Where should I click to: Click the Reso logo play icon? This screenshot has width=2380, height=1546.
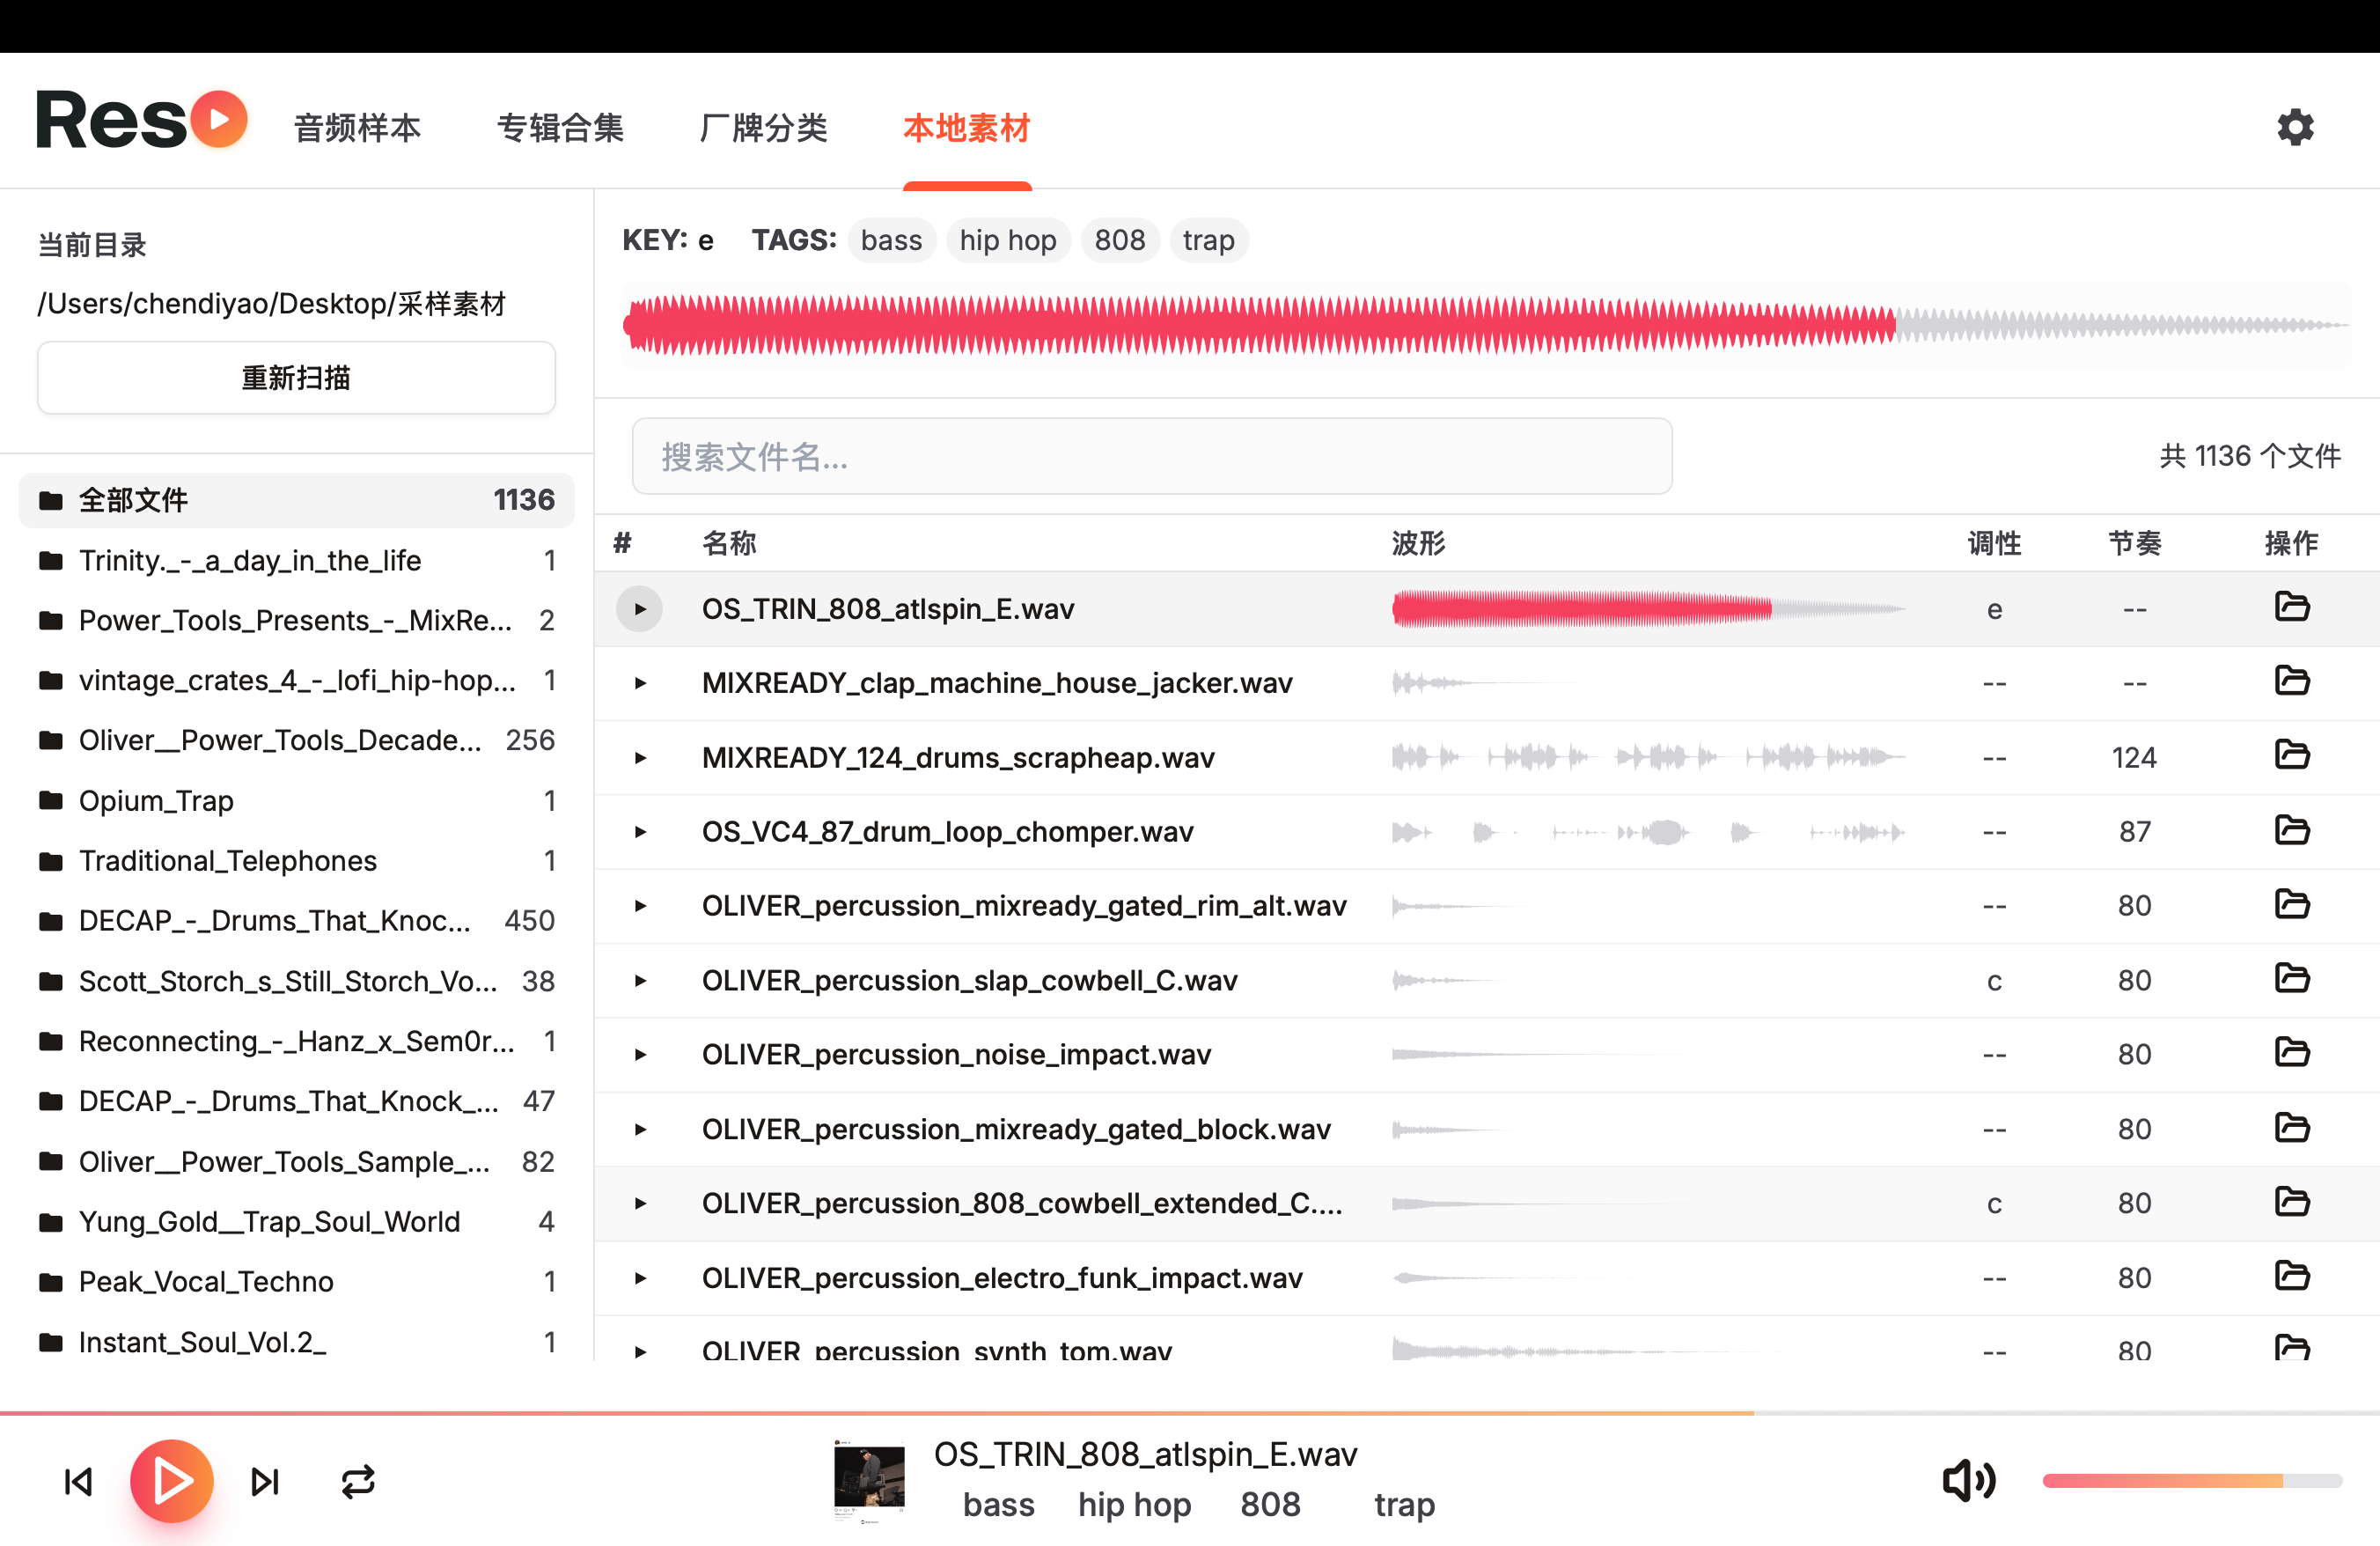[221, 118]
